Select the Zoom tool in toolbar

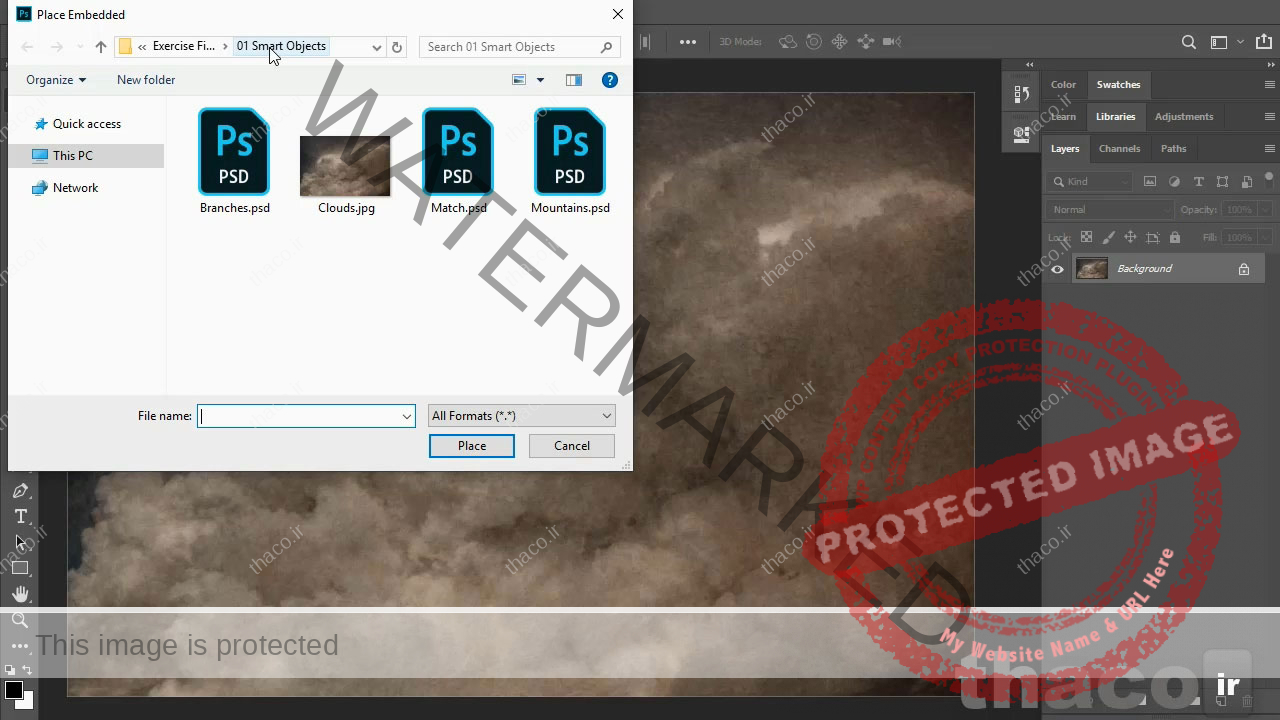tap(20, 621)
